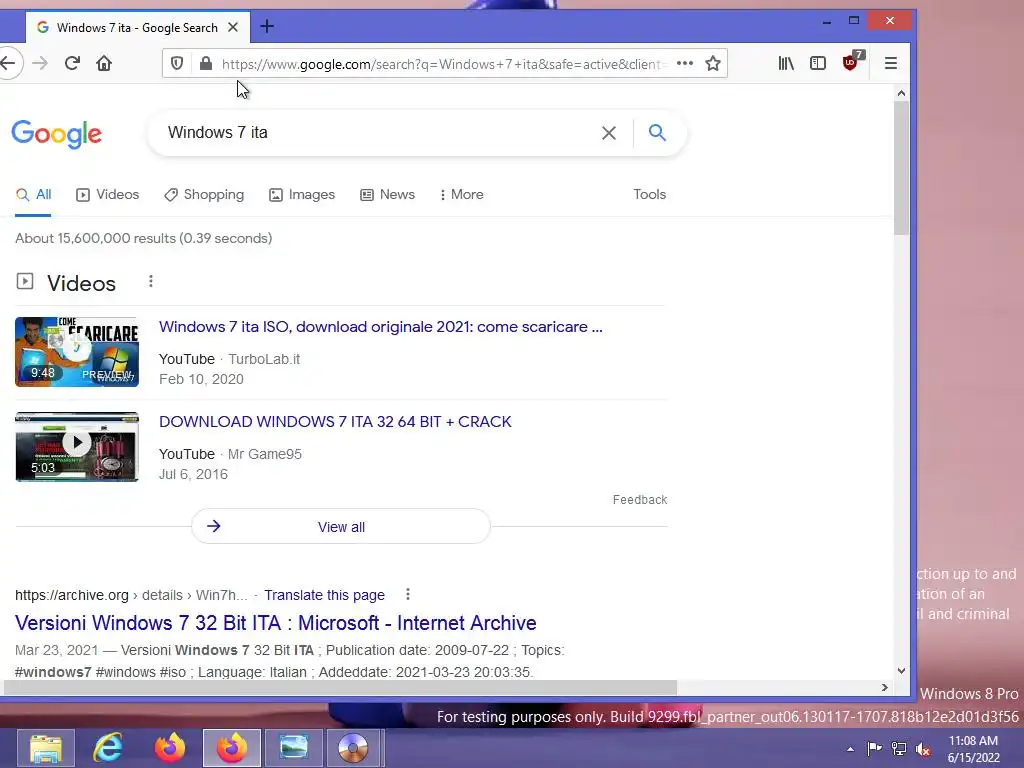Reload the current page
The height and width of the screenshot is (768, 1024).
click(72, 63)
